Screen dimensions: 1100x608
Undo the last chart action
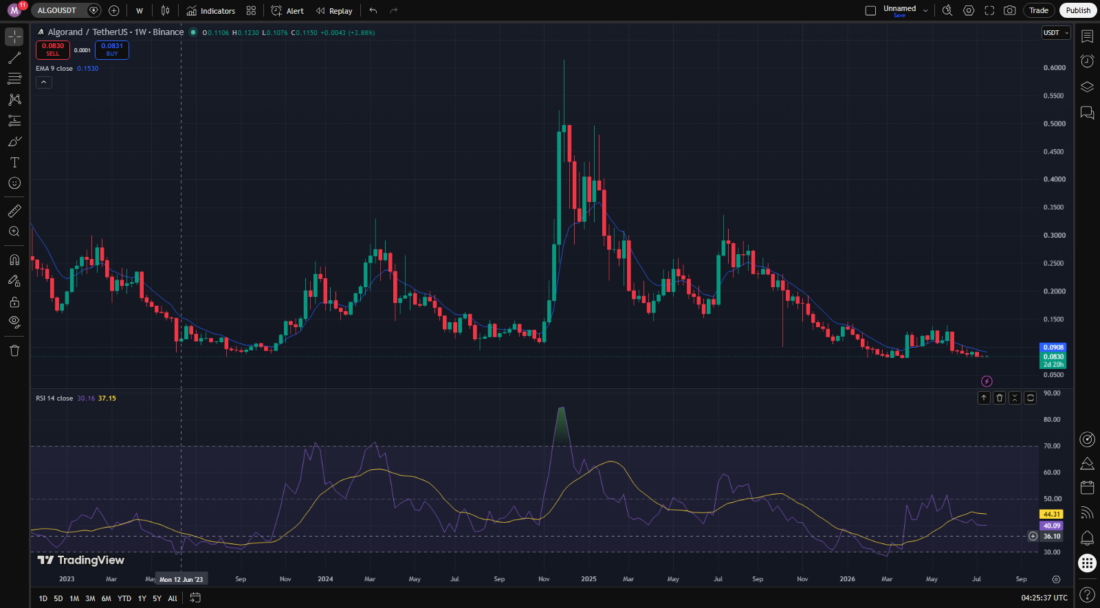pos(373,11)
